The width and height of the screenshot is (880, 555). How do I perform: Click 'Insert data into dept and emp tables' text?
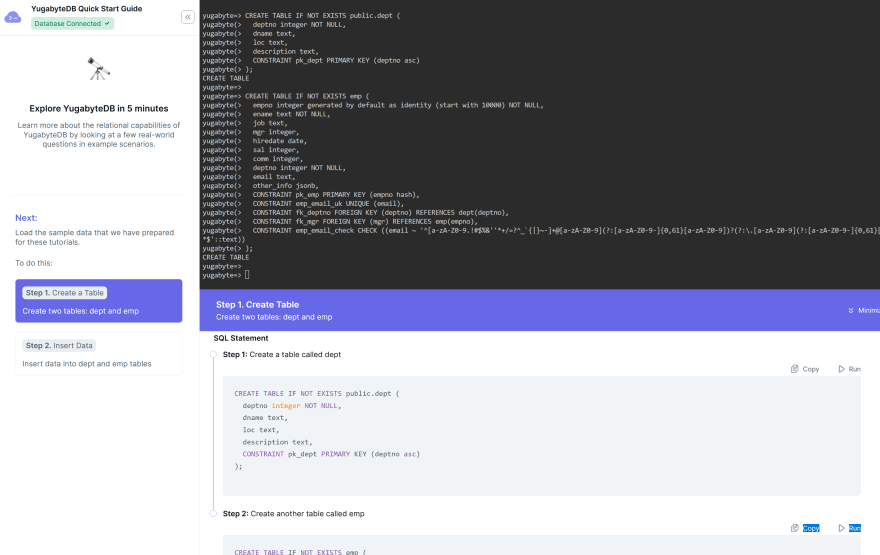[x=87, y=364]
